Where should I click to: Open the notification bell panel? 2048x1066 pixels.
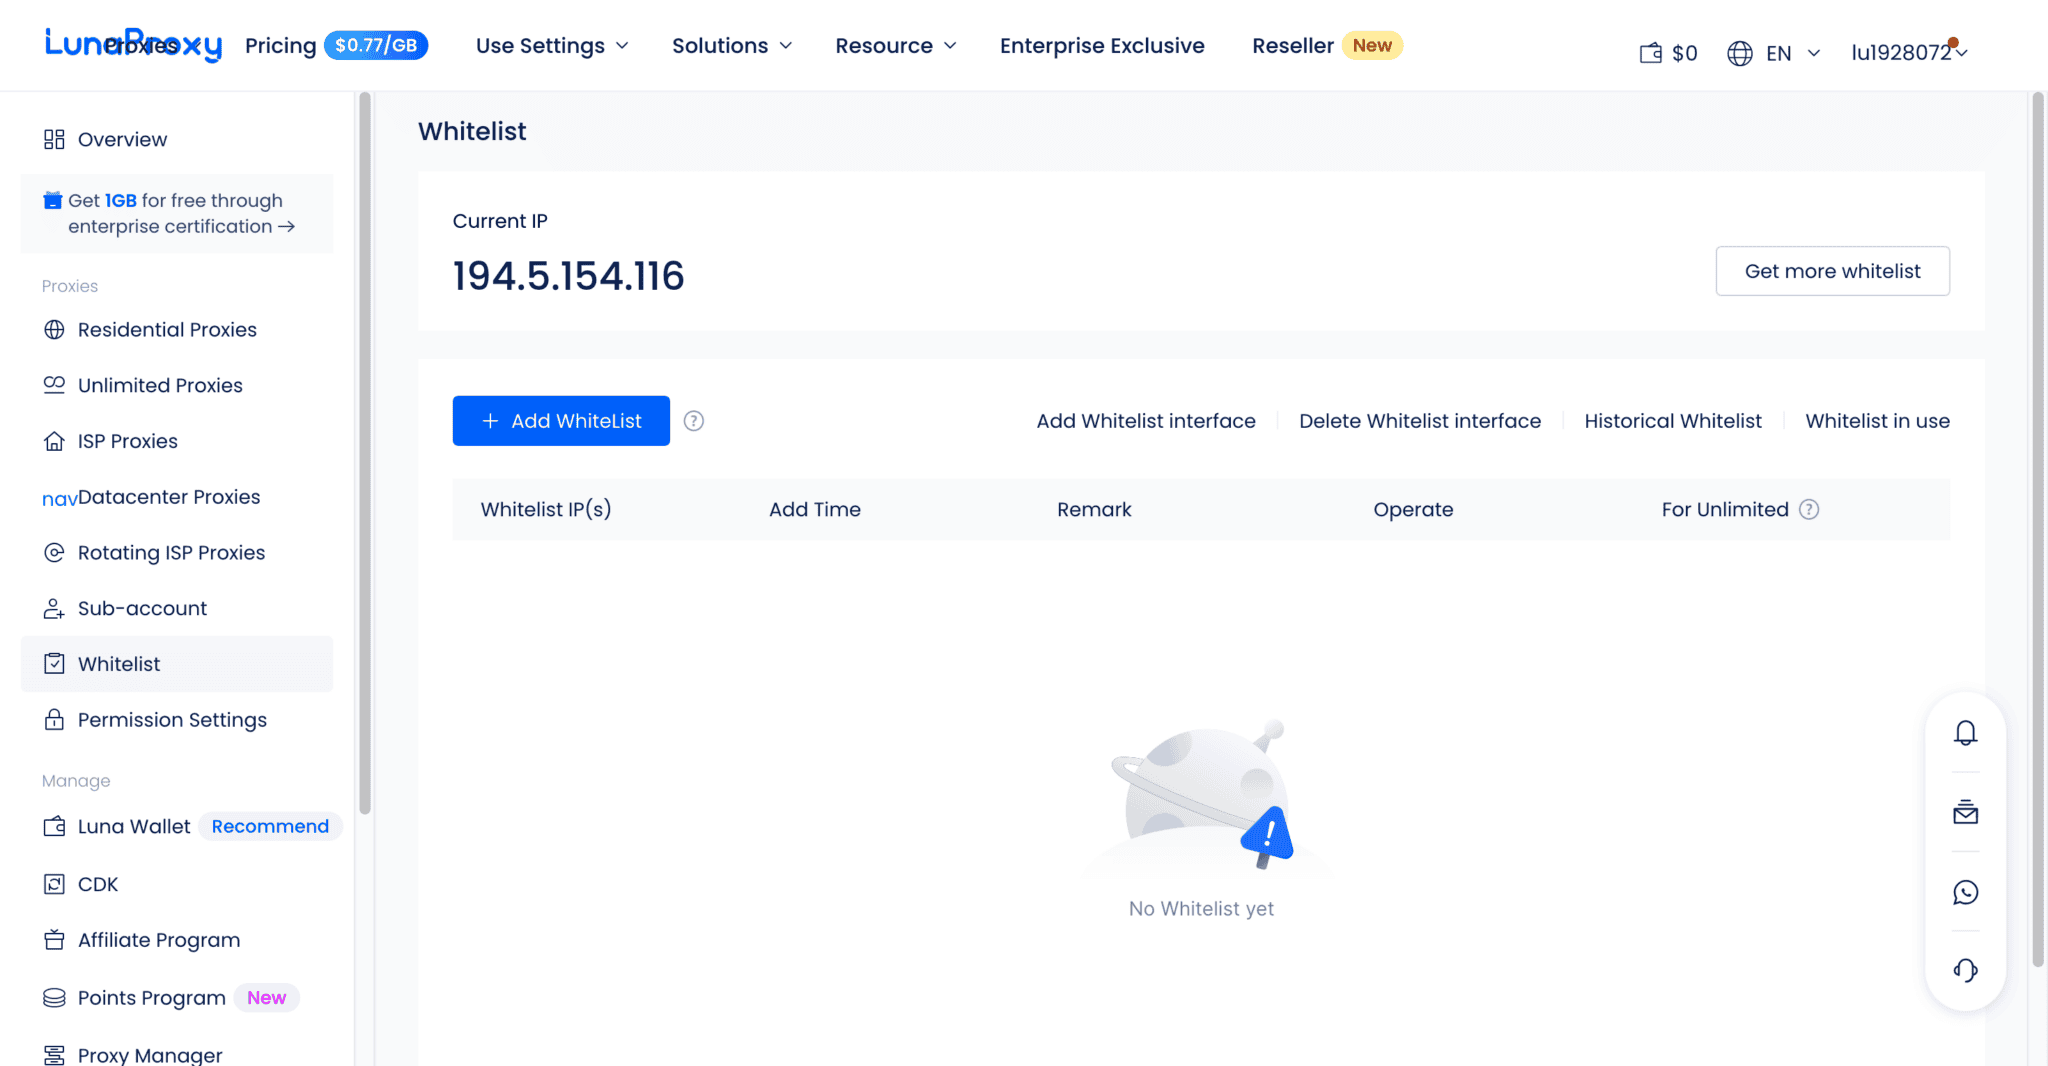pos(1966,732)
